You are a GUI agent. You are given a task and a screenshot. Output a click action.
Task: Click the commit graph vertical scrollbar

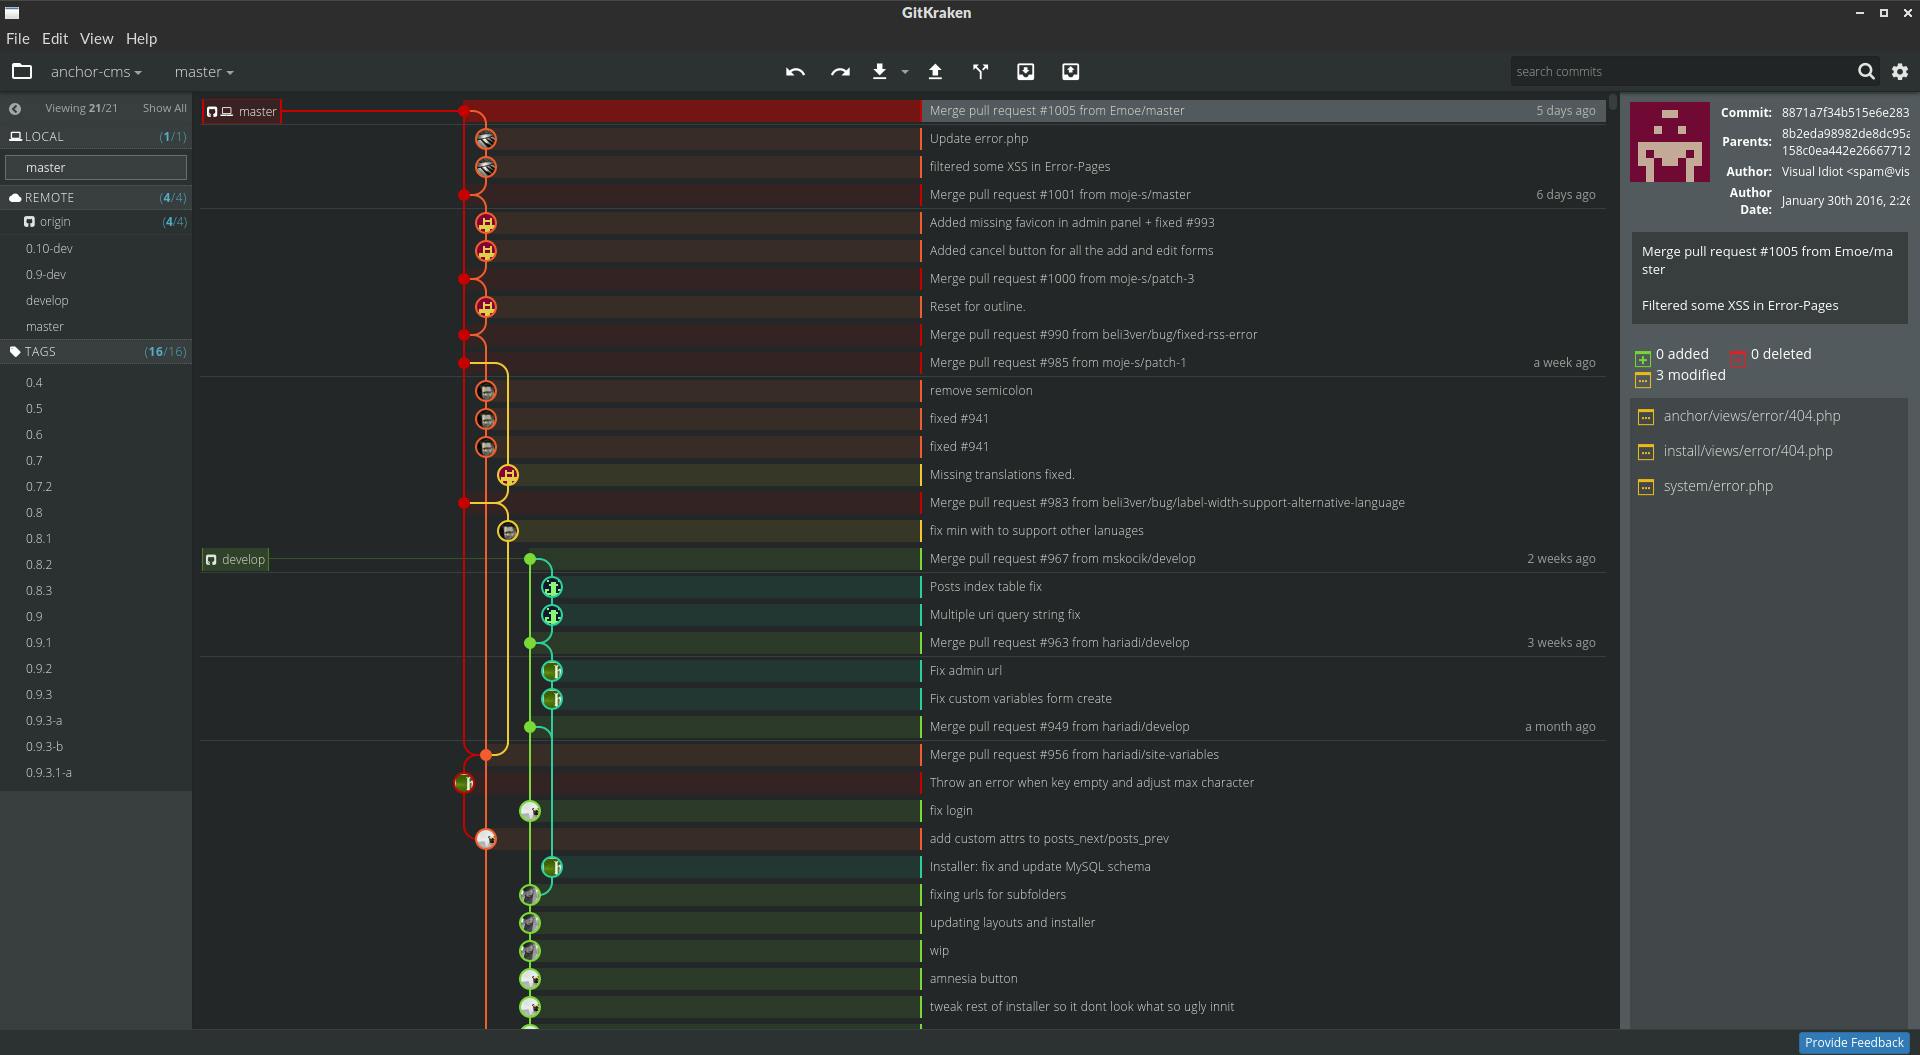1612,103
